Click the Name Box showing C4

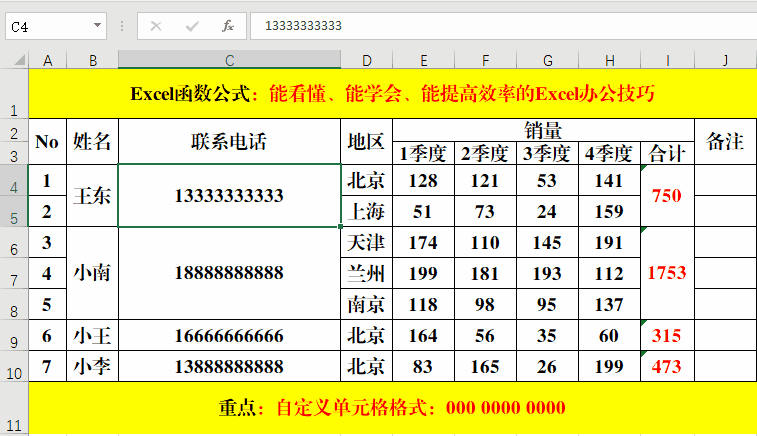[x=56, y=26]
